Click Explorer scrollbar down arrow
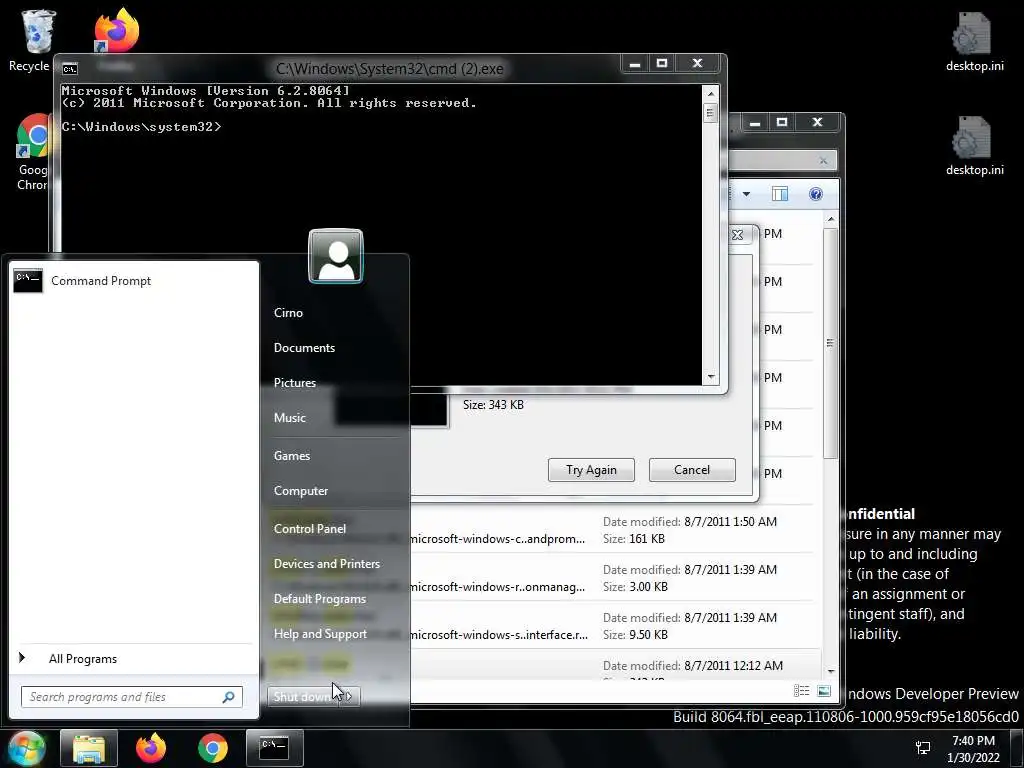Image resolution: width=1024 pixels, height=768 pixels. click(831, 671)
